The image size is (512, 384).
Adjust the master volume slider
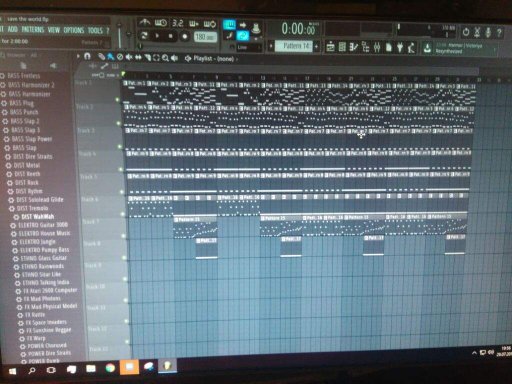tap(120, 35)
